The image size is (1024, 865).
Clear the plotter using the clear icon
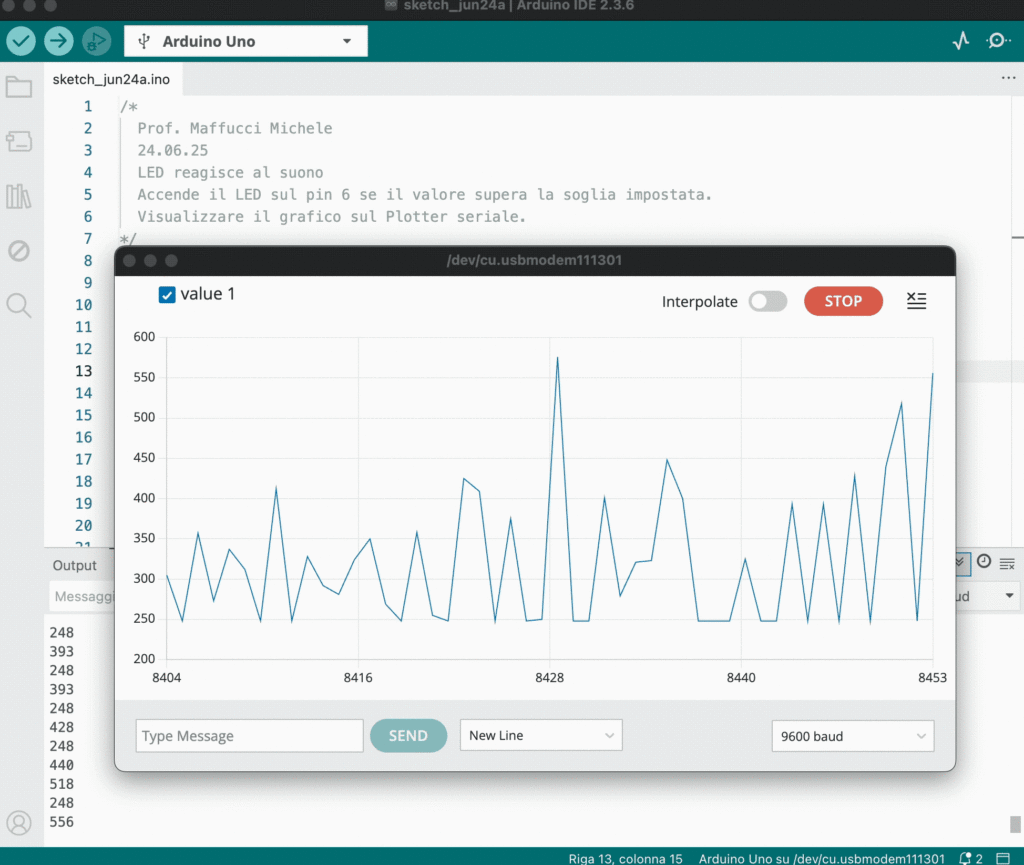point(916,301)
